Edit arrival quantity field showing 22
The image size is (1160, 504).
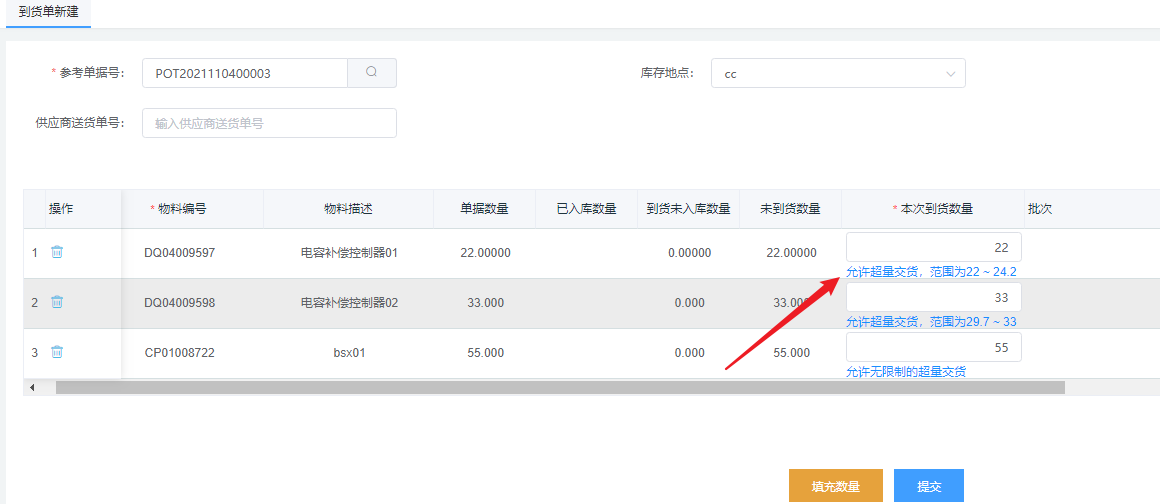coord(933,247)
